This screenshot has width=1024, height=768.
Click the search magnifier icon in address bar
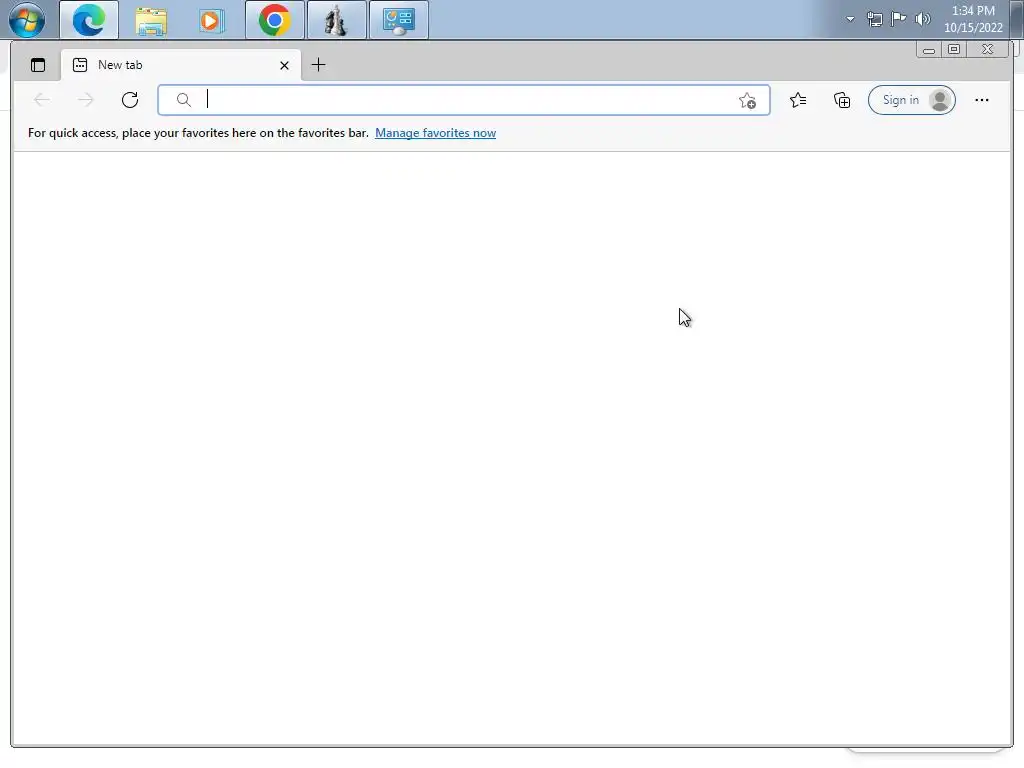(184, 100)
